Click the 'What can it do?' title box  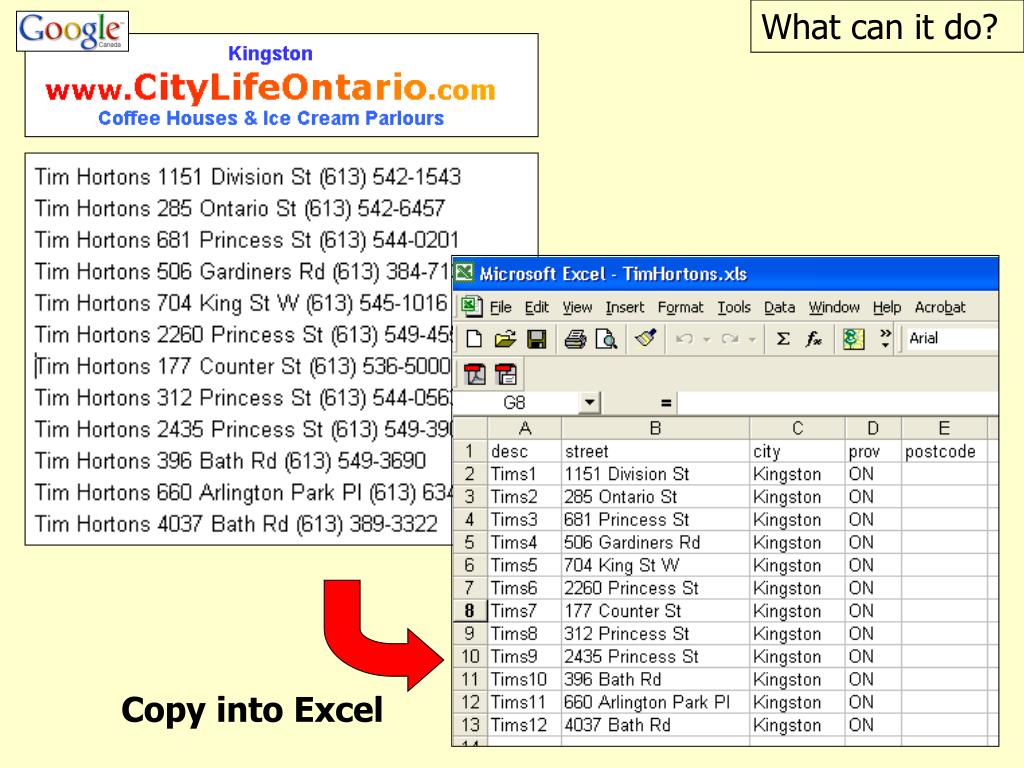(x=887, y=27)
